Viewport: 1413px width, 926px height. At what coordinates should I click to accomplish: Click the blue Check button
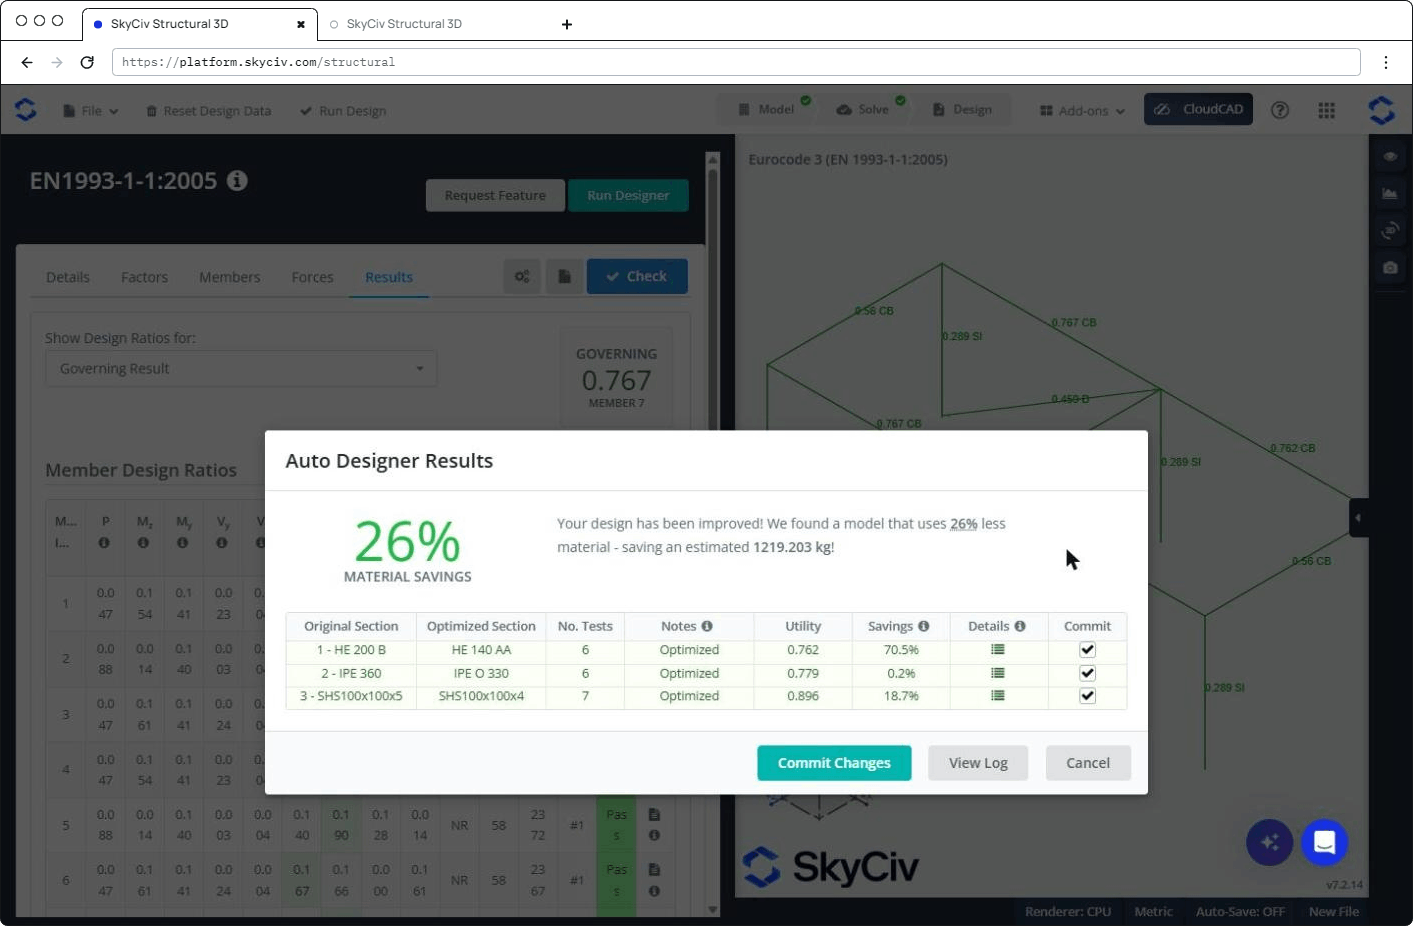coord(637,276)
